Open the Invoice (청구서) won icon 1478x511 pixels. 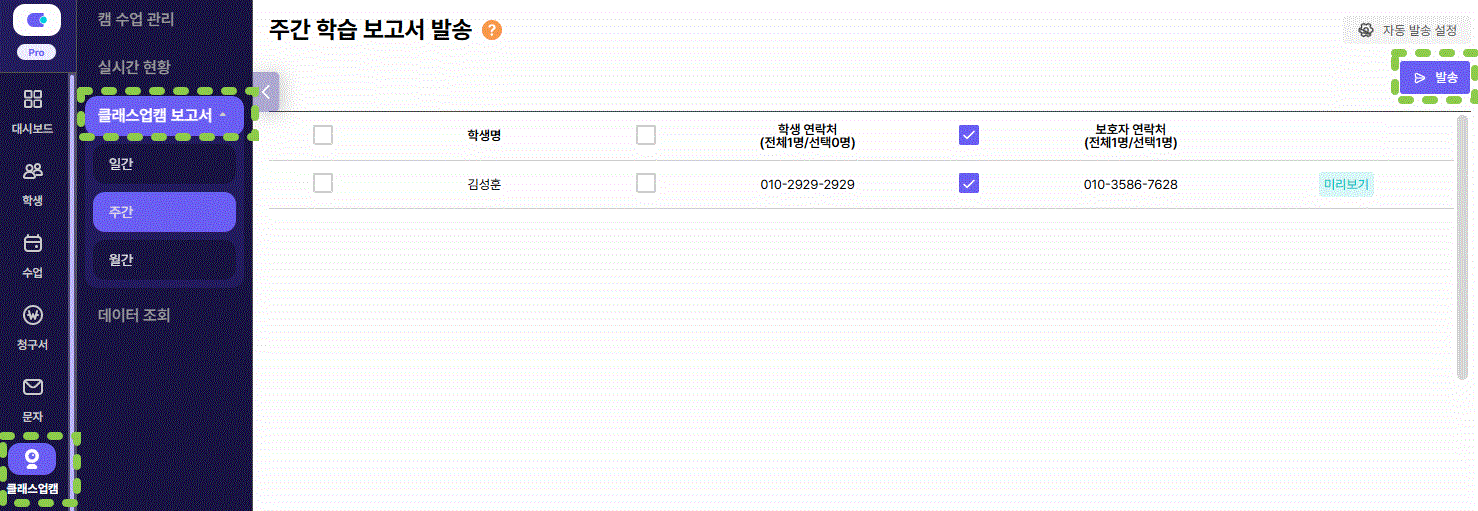point(33,316)
